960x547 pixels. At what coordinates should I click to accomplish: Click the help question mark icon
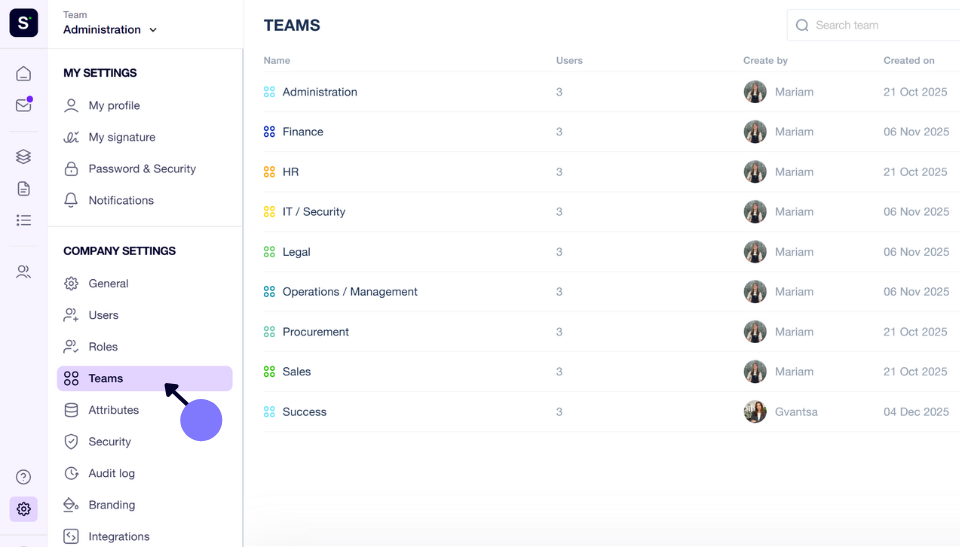click(x=23, y=477)
